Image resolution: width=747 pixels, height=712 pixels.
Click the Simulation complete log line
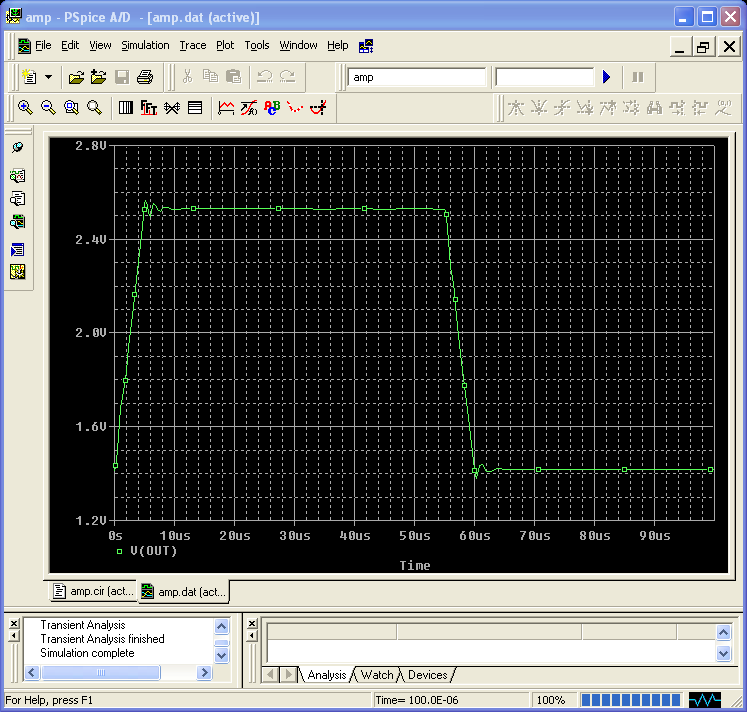coord(87,653)
